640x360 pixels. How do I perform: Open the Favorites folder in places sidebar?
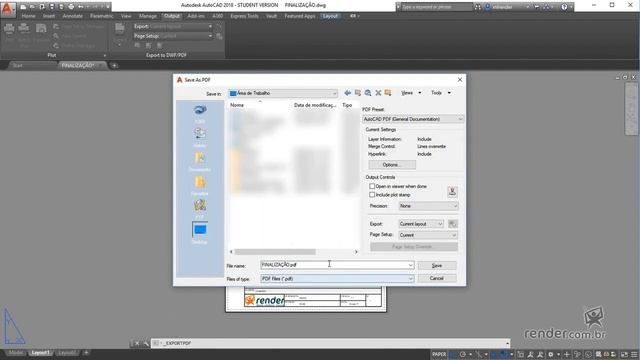pos(200,186)
